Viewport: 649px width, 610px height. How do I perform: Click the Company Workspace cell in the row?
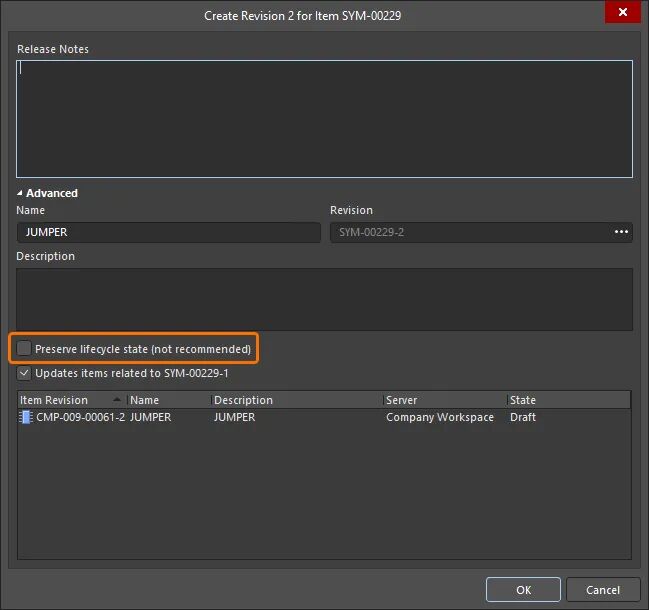click(x=440, y=417)
